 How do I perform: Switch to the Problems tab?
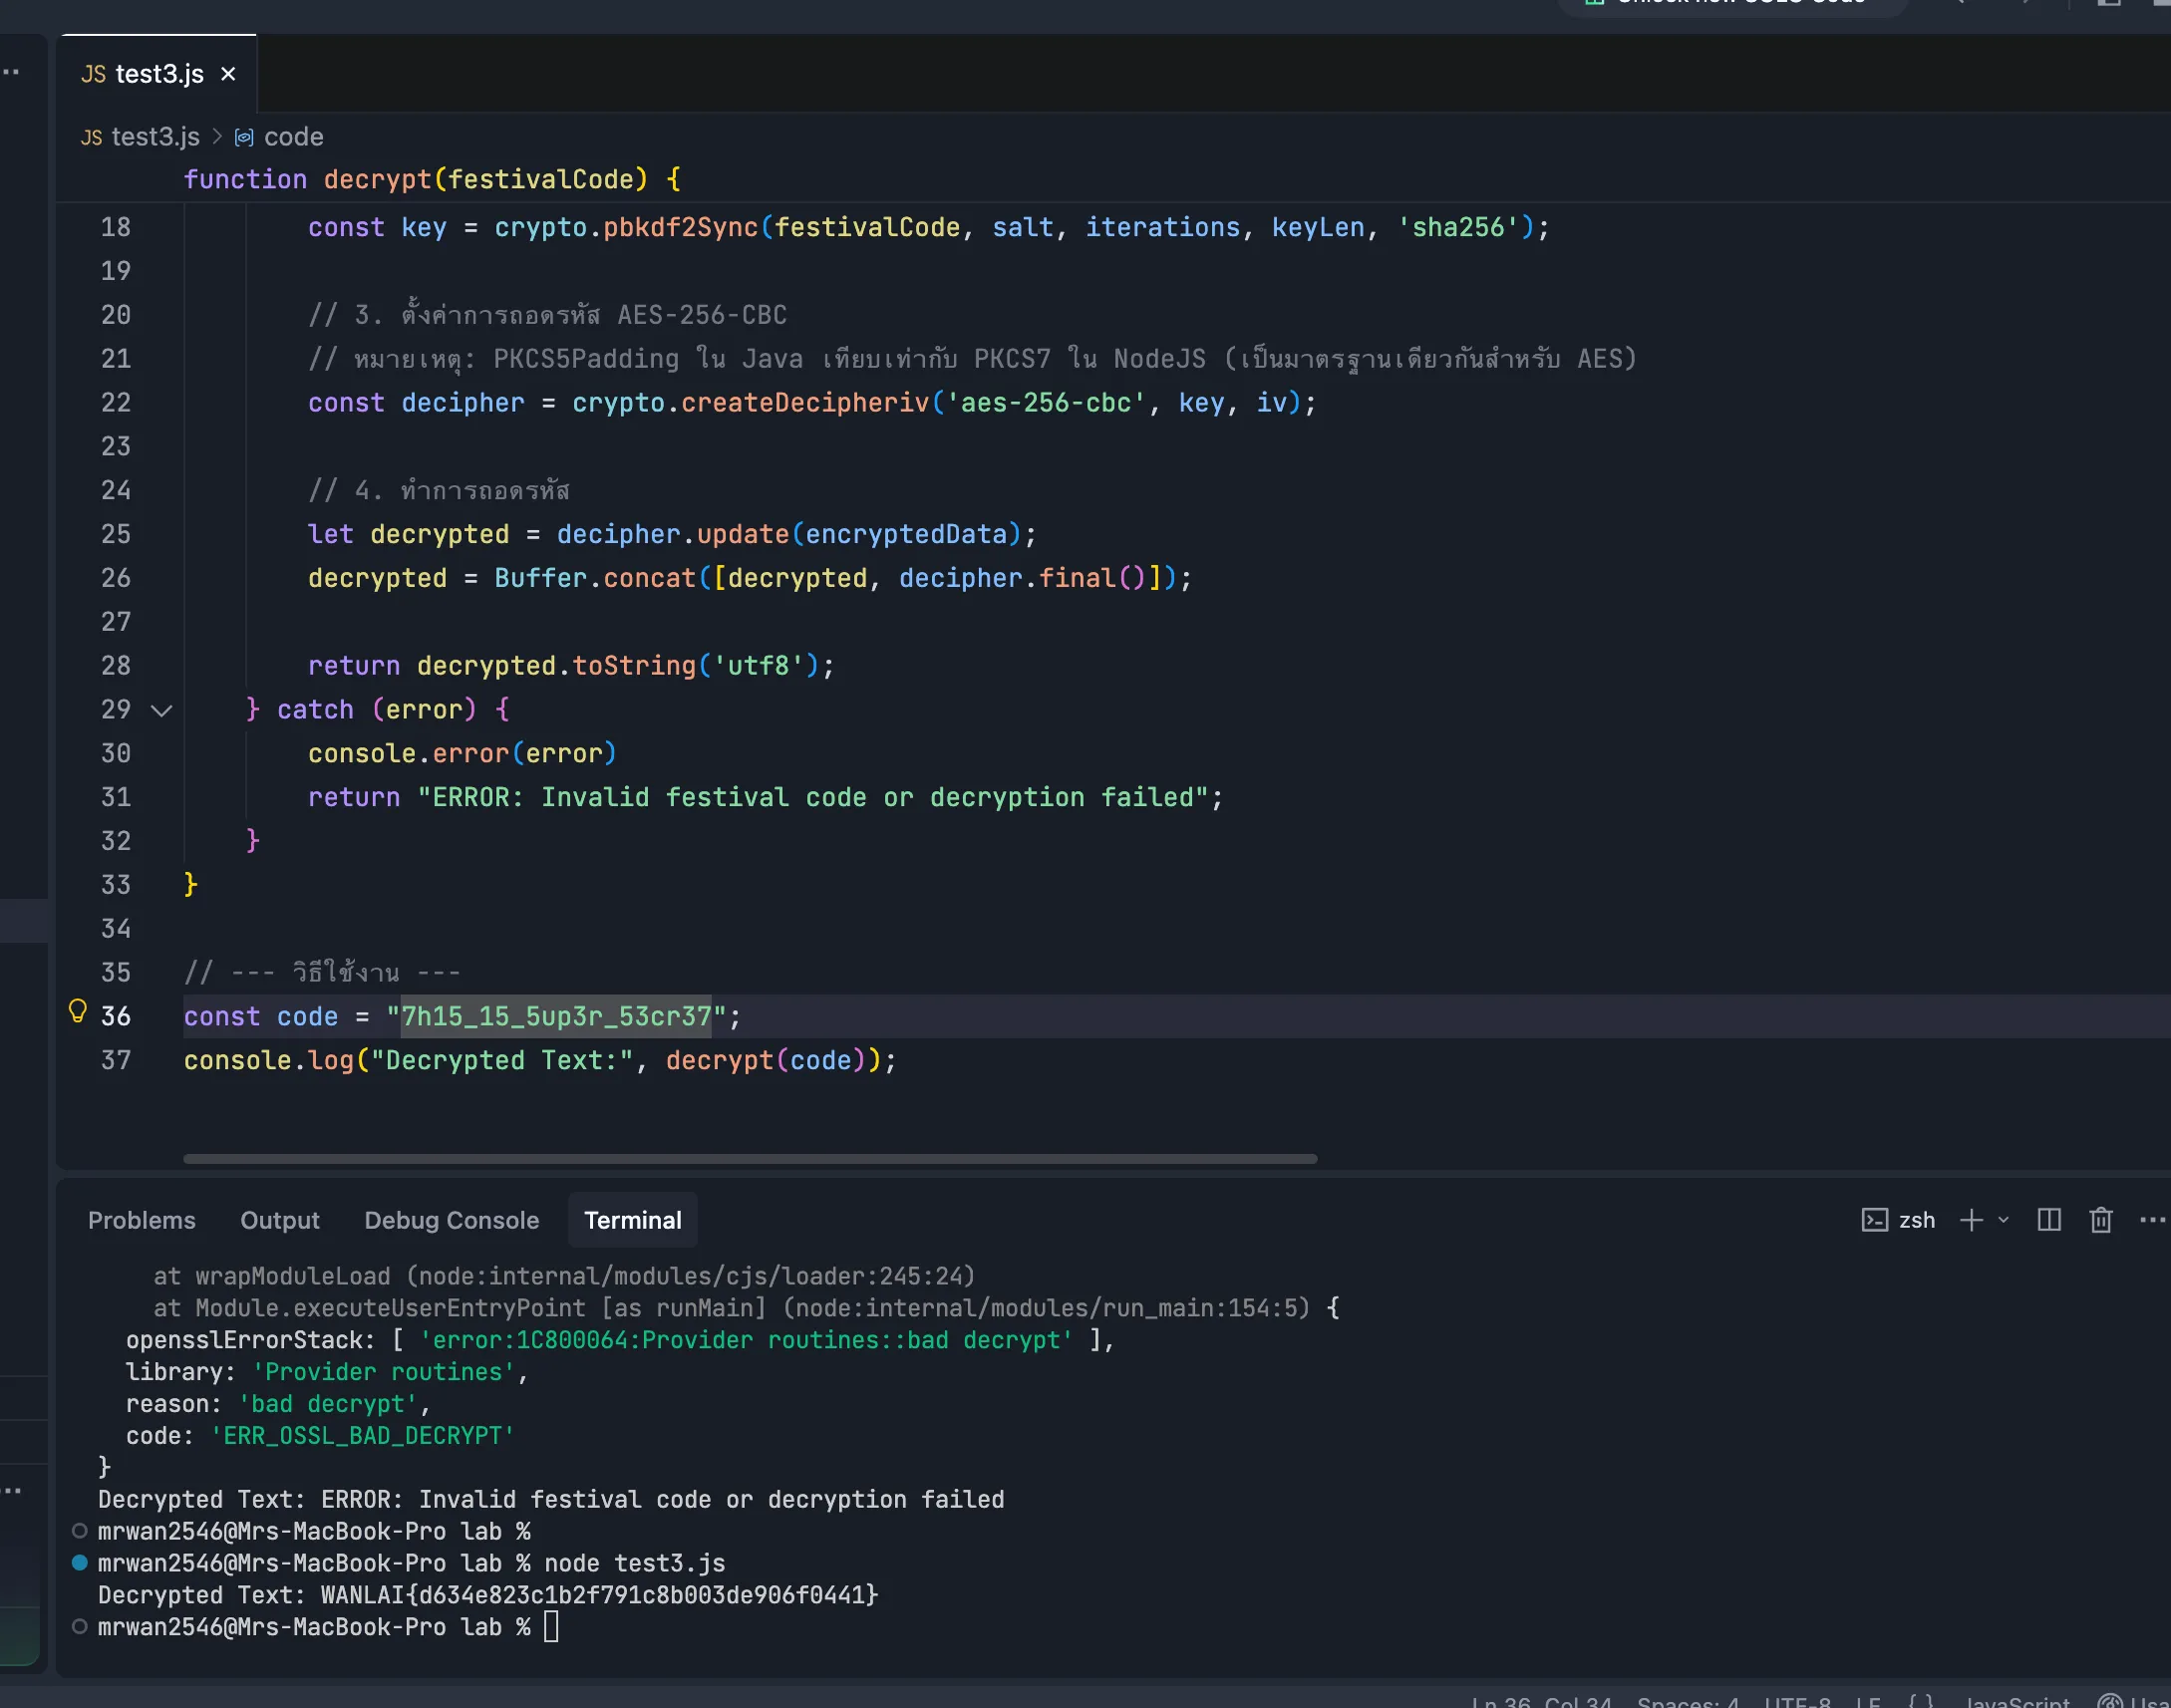pos(142,1220)
